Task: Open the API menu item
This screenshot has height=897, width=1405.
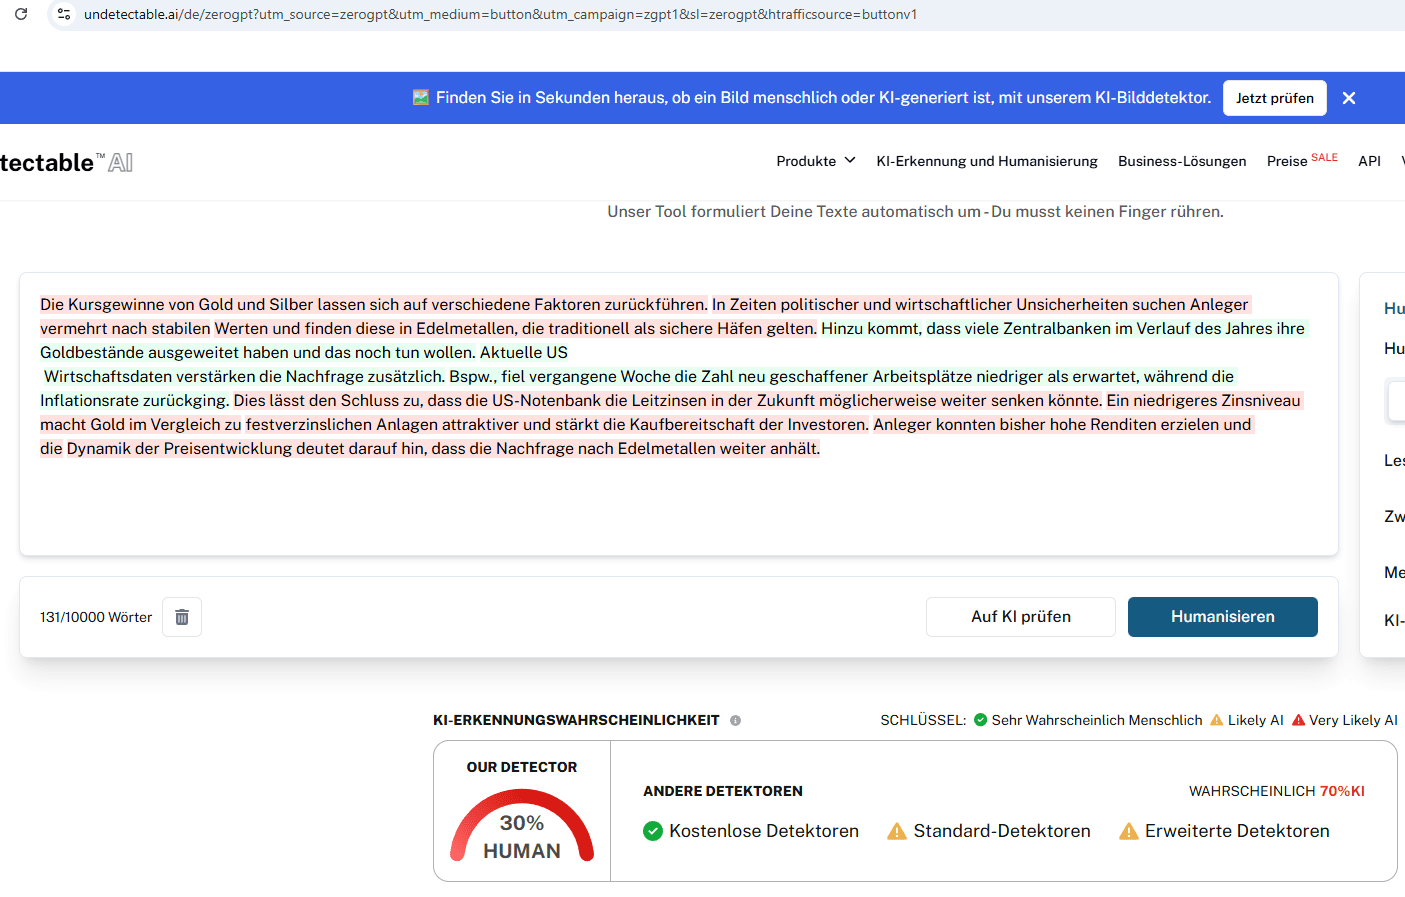Action: click(x=1369, y=161)
